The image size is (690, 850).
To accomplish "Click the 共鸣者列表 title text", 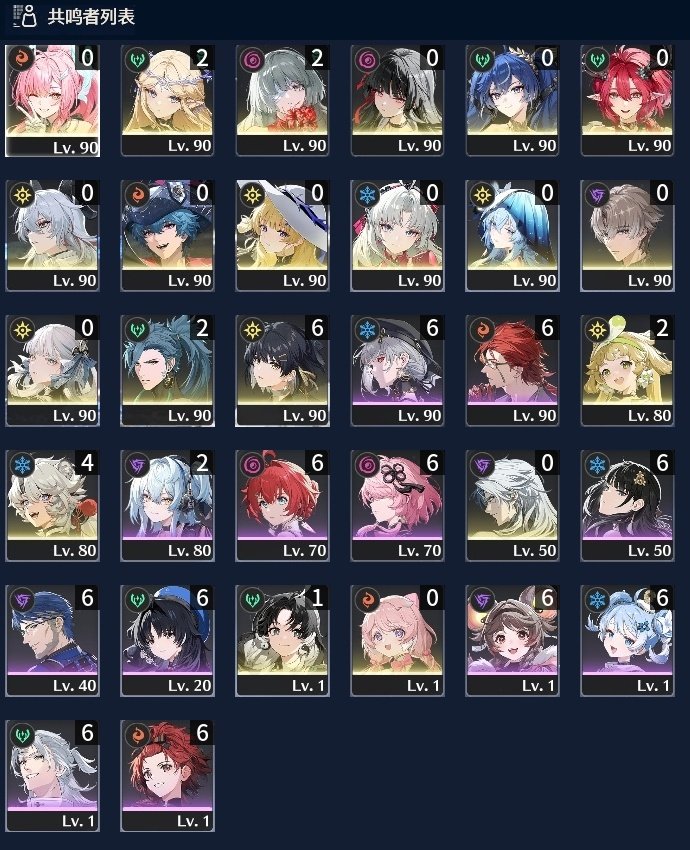I will pos(91,16).
